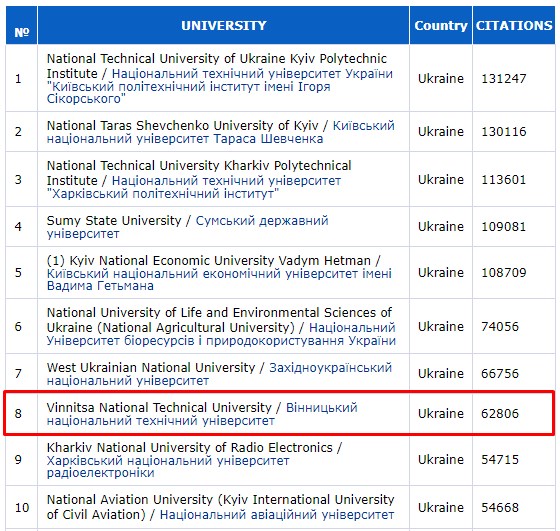The height and width of the screenshot is (531, 560).
Task: Open the Kyiv National Economic University Ukrainian link
Action: 219,280
